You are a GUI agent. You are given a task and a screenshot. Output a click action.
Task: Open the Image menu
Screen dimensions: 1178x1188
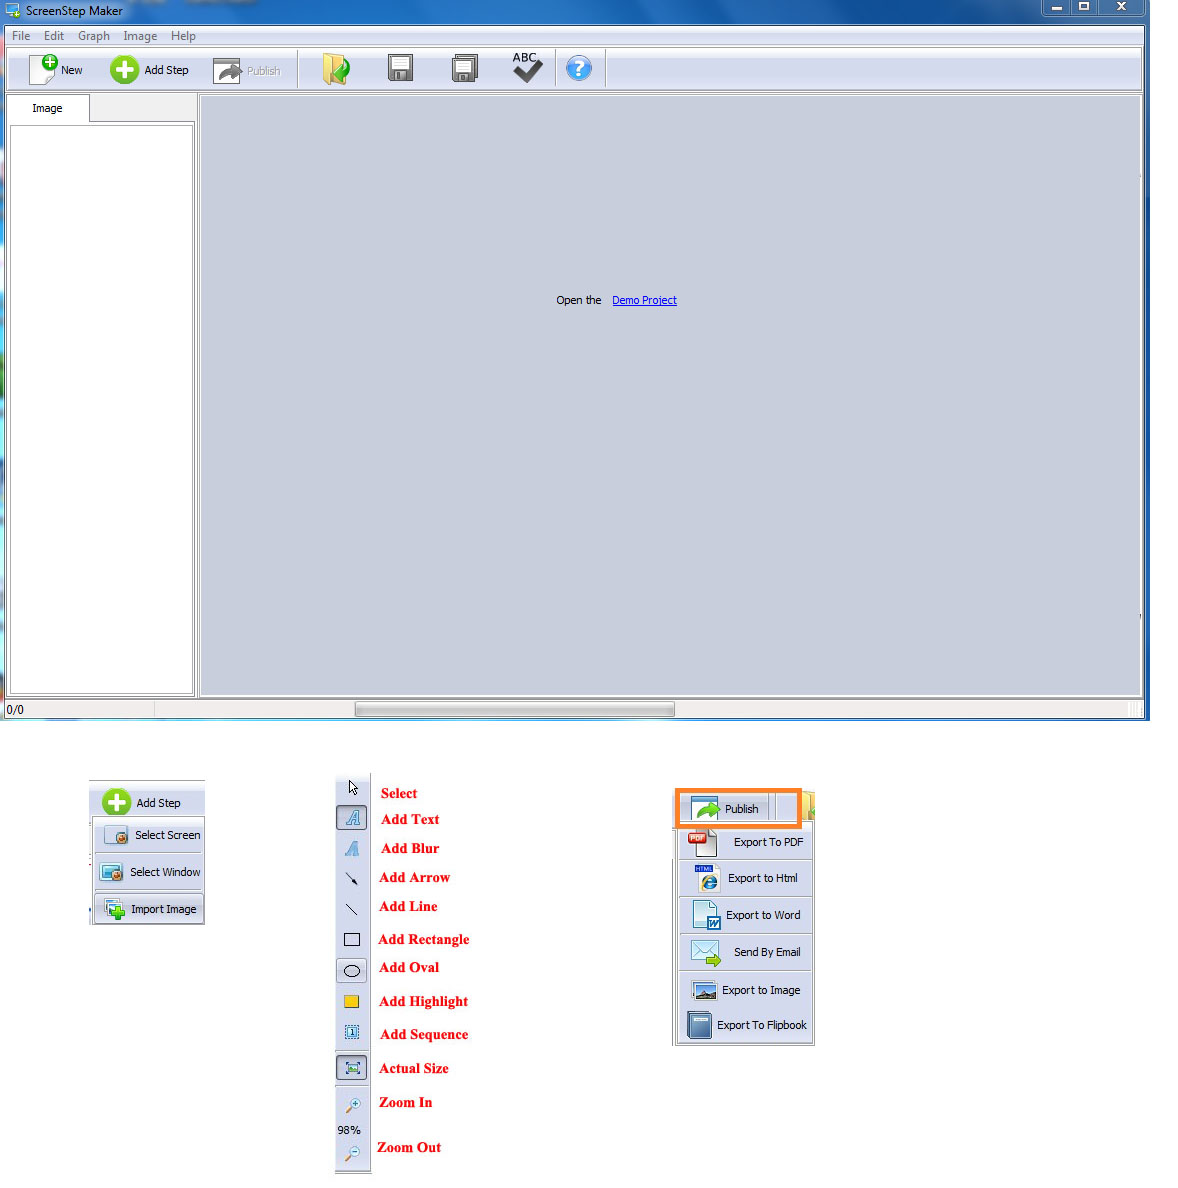pos(140,36)
